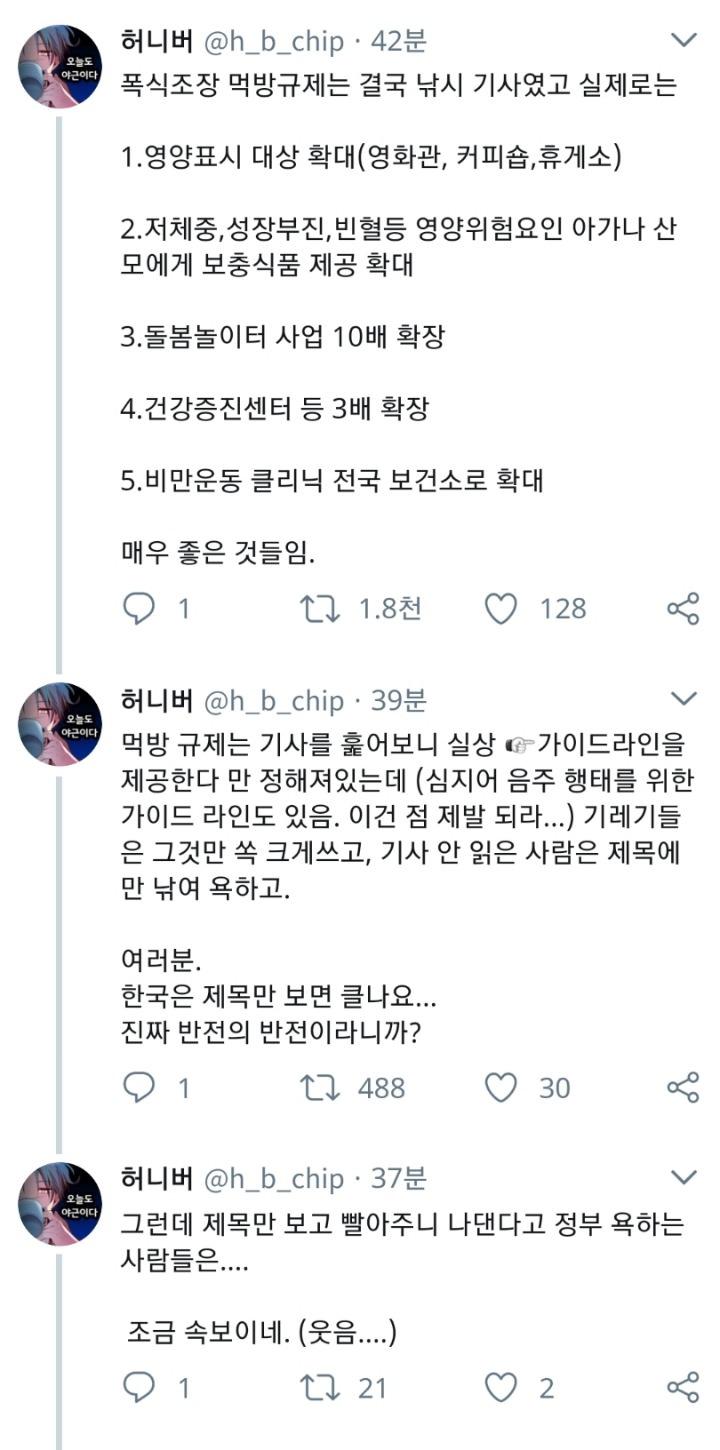Open the avatar on the 39분 tweet
The image size is (720, 1450).
(60, 725)
